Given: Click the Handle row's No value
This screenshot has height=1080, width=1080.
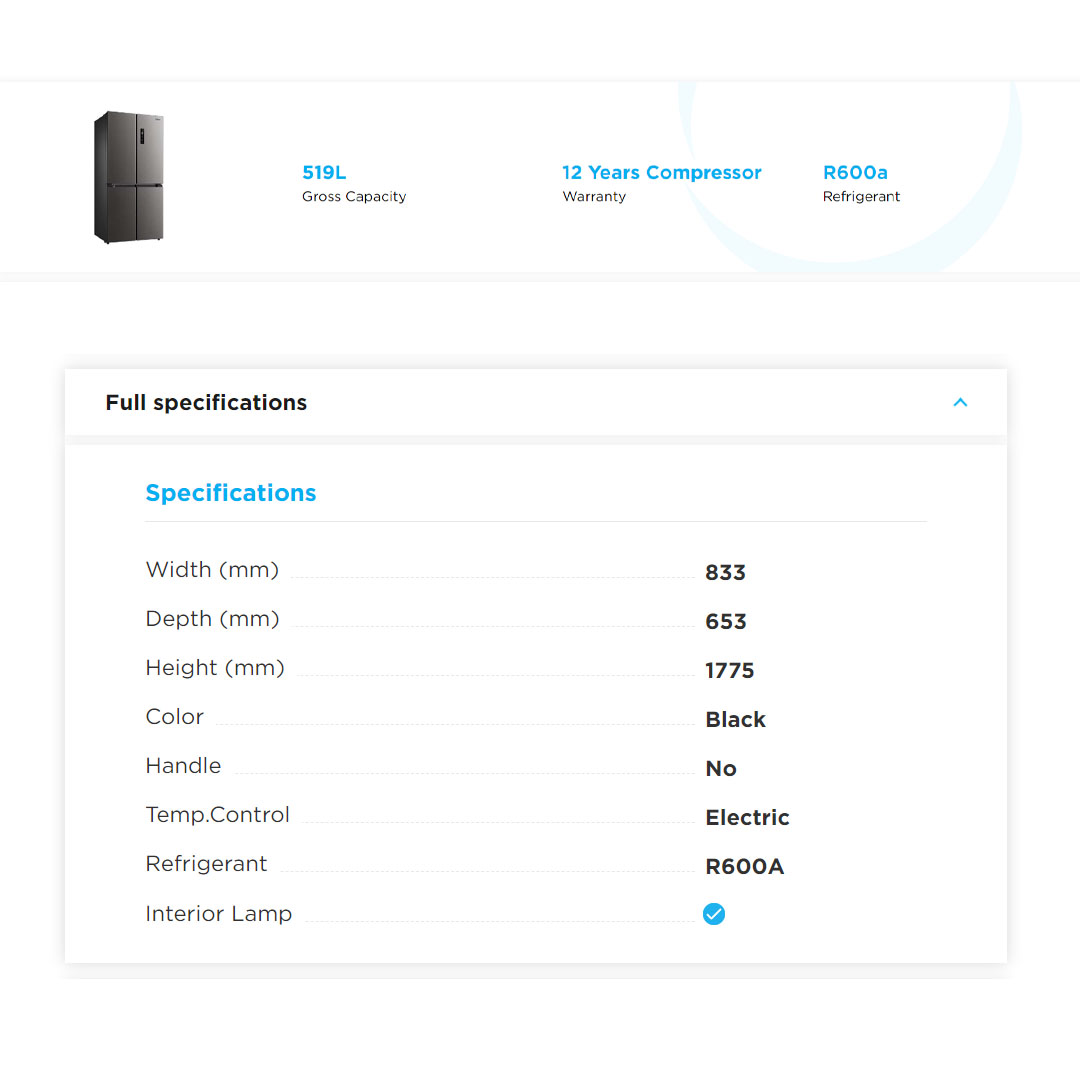Looking at the screenshot, I should pos(720,769).
